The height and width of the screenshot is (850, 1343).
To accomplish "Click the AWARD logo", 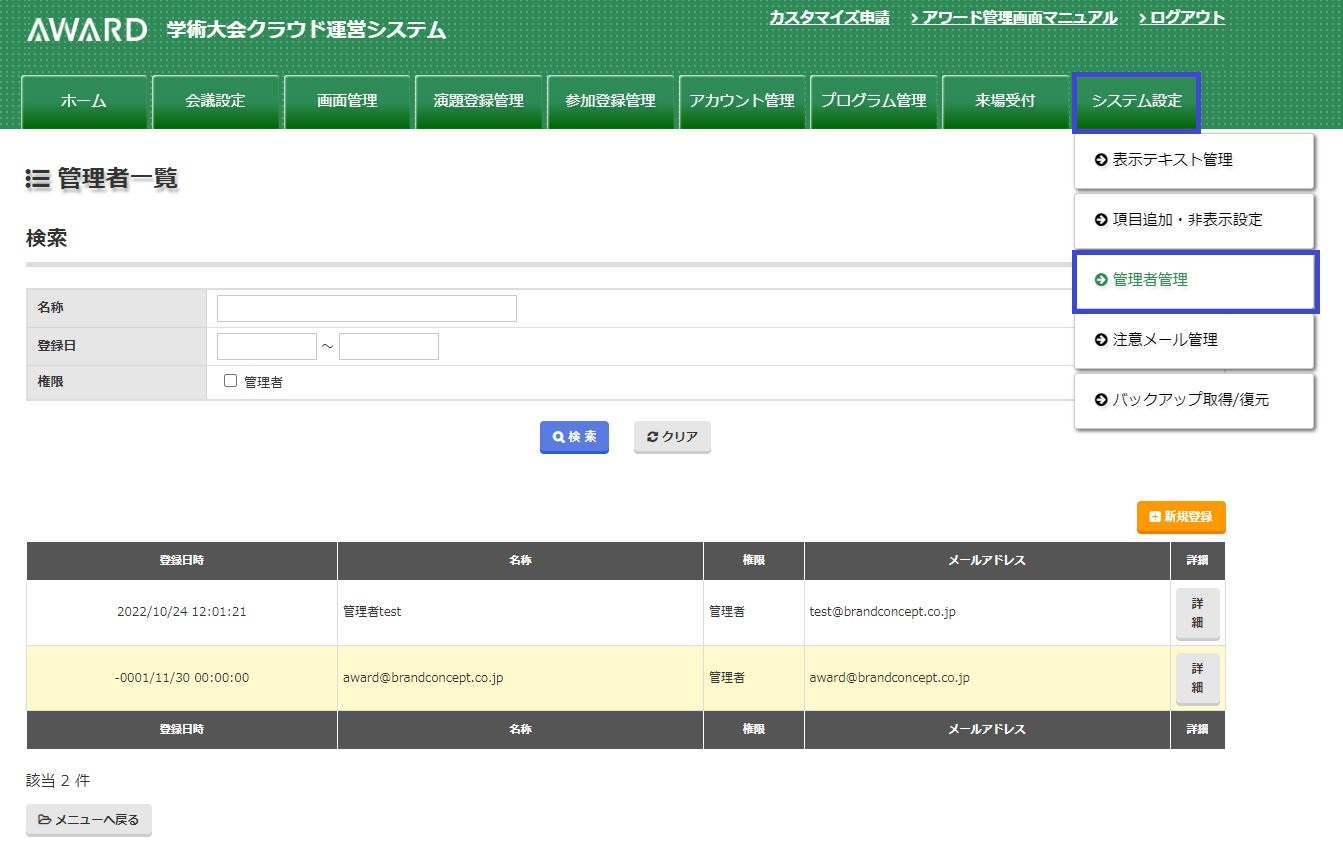I will click(x=87, y=30).
